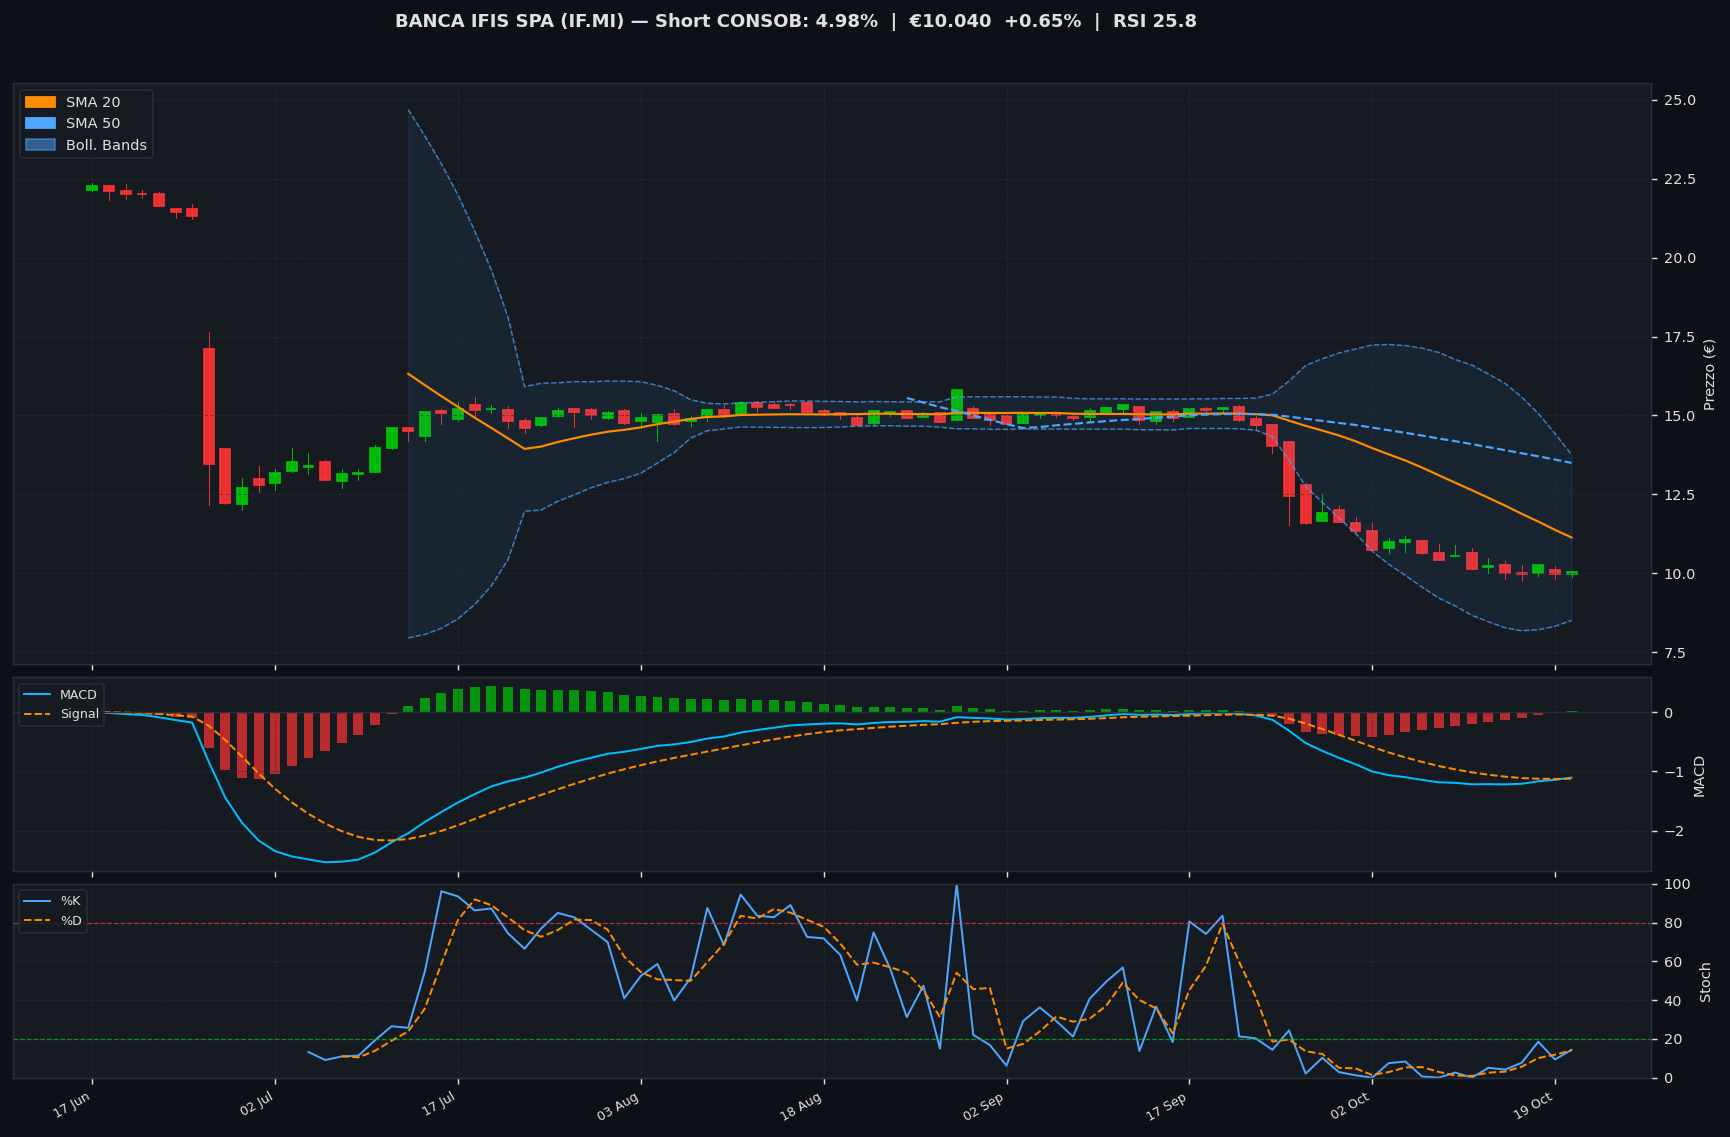Click the 'SMA 50' legend label
The image size is (1730, 1137).
(93, 124)
